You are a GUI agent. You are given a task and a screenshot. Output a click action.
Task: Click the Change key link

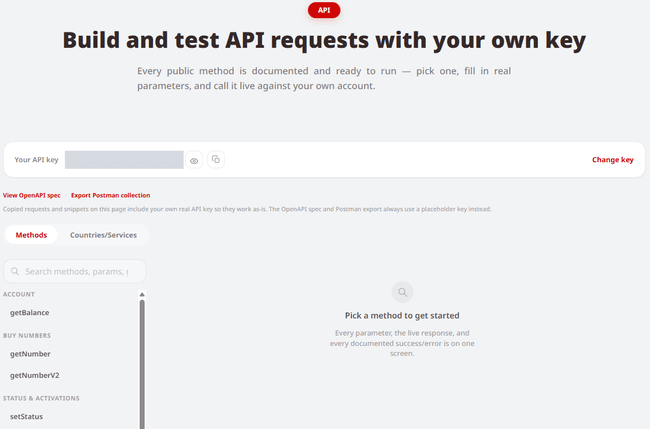point(612,160)
